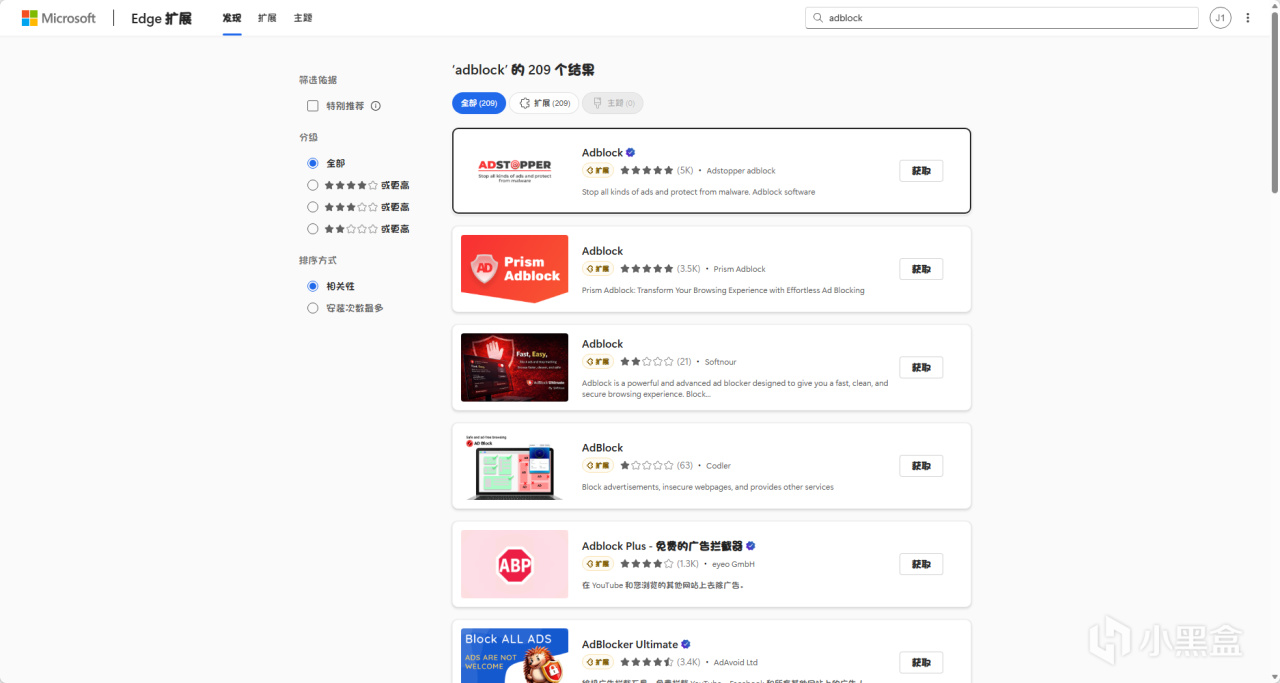This screenshot has height=683, width=1280.
Task: Tick the 特别推荐 checkbox
Action: coord(313,106)
